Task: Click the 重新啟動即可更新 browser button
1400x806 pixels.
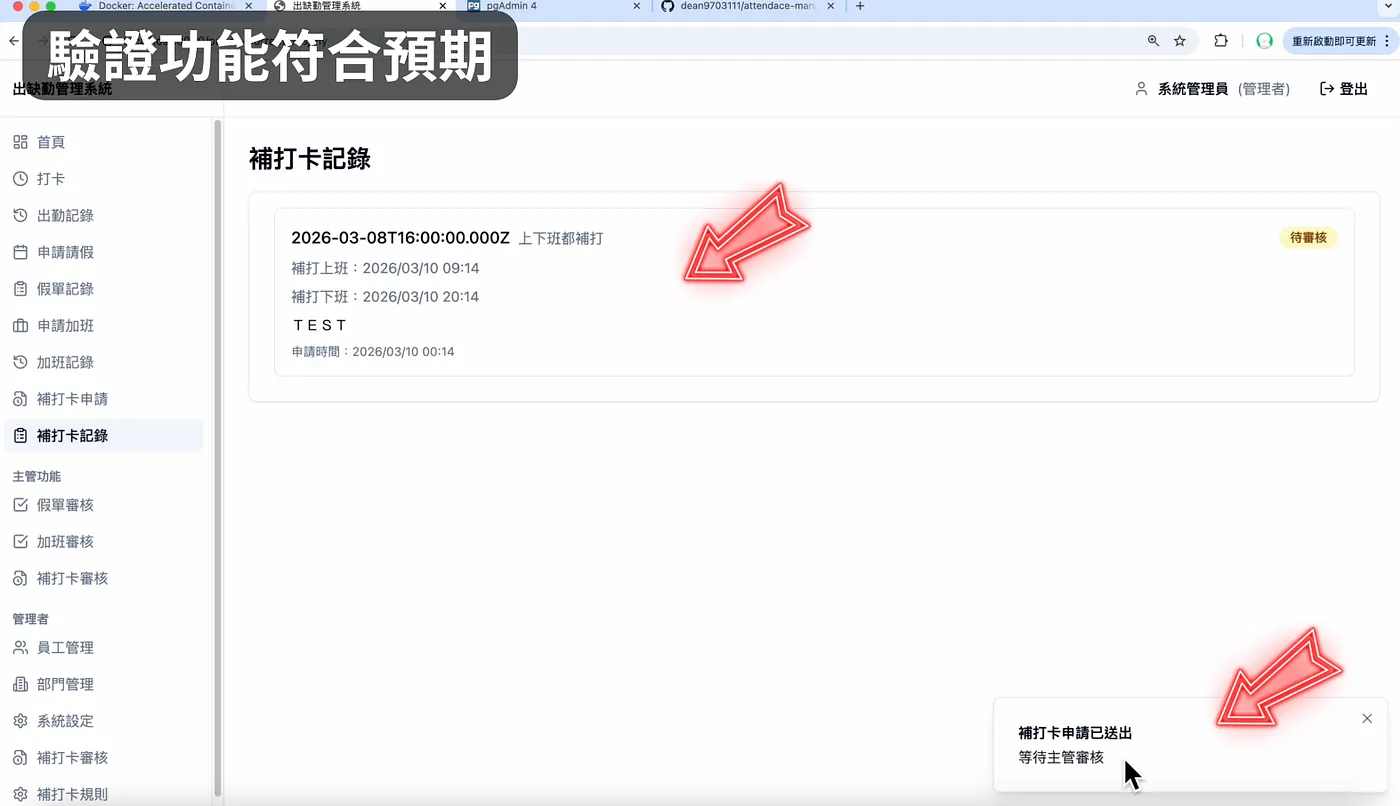Action: (x=1340, y=41)
